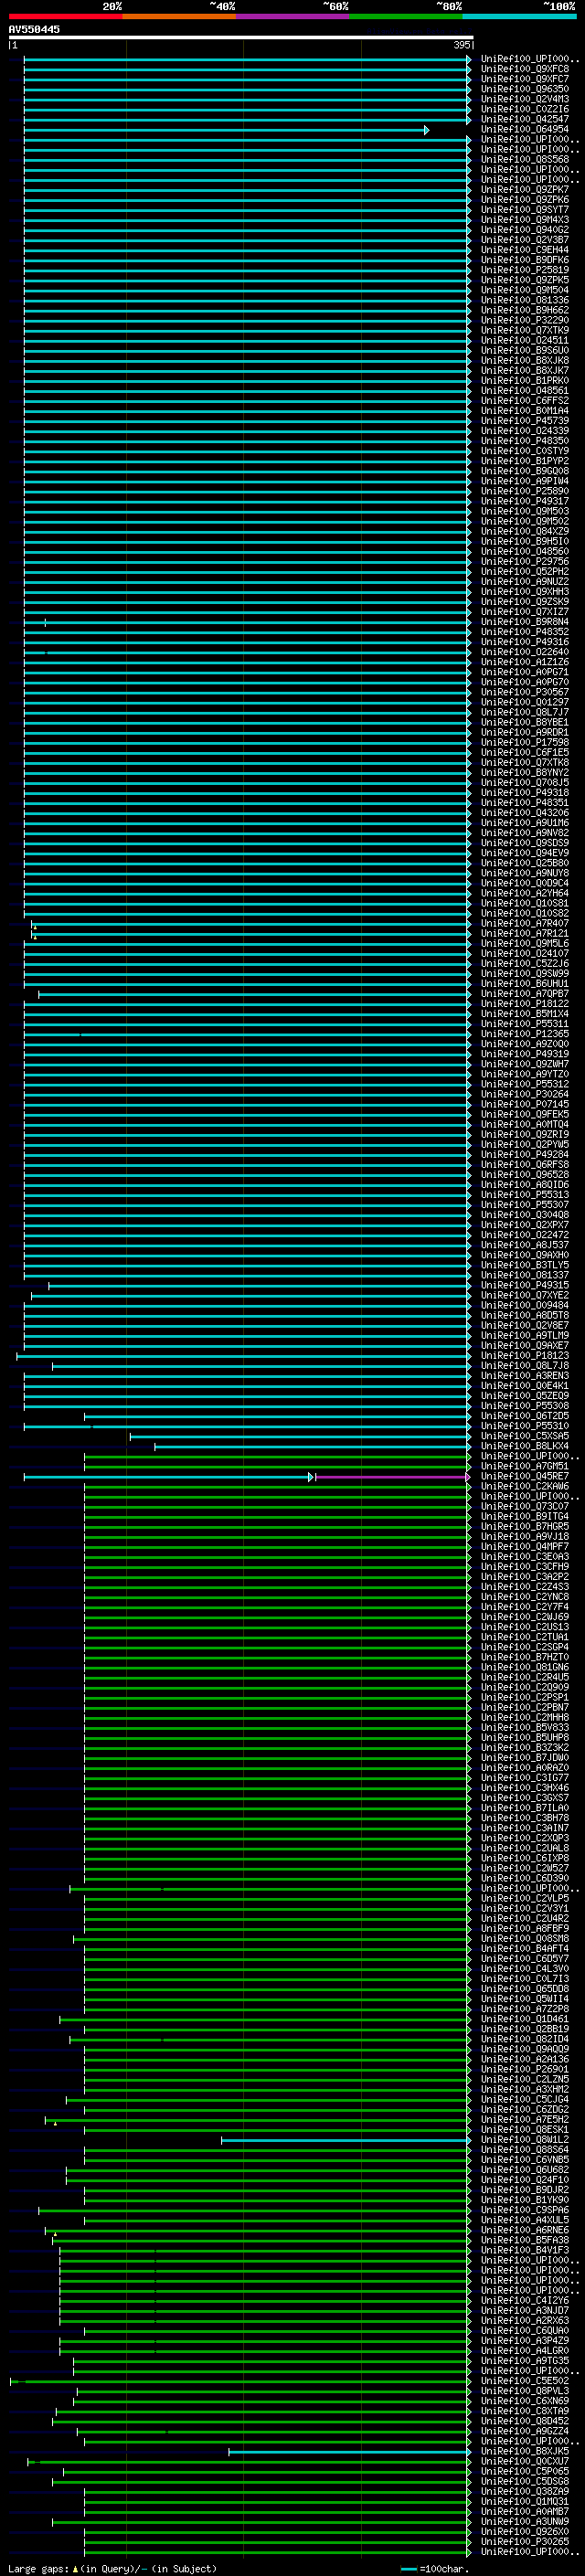Click the cyan alignment bar for Q9XFC8
The height and width of the screenshot is (2576, 585).
click(245, 70)
